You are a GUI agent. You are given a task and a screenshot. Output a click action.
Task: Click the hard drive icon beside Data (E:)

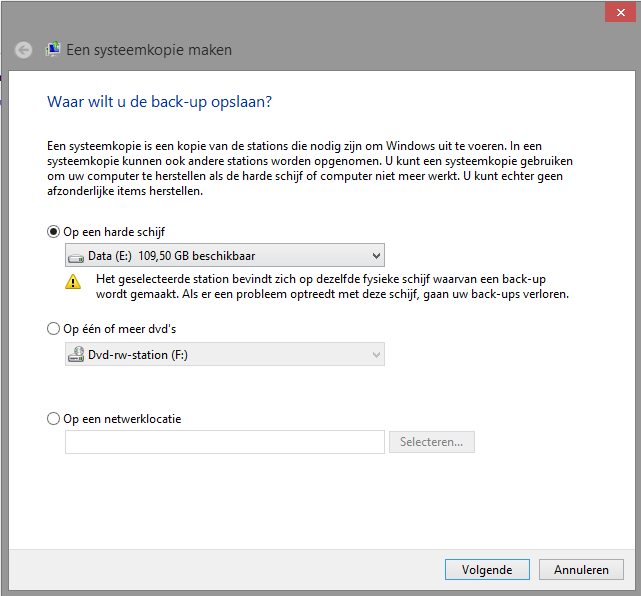tap(76, 258)
